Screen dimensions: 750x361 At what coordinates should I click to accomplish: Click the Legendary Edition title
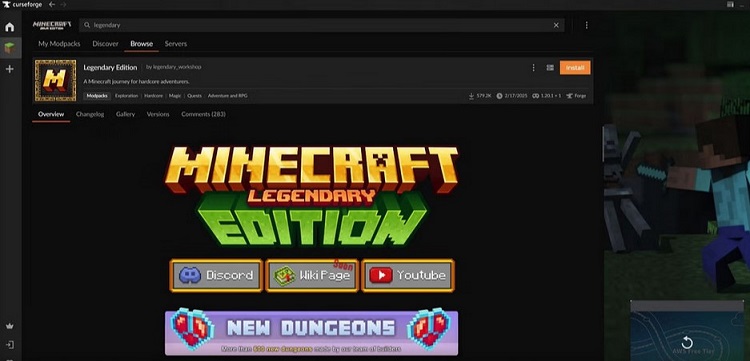110,67
